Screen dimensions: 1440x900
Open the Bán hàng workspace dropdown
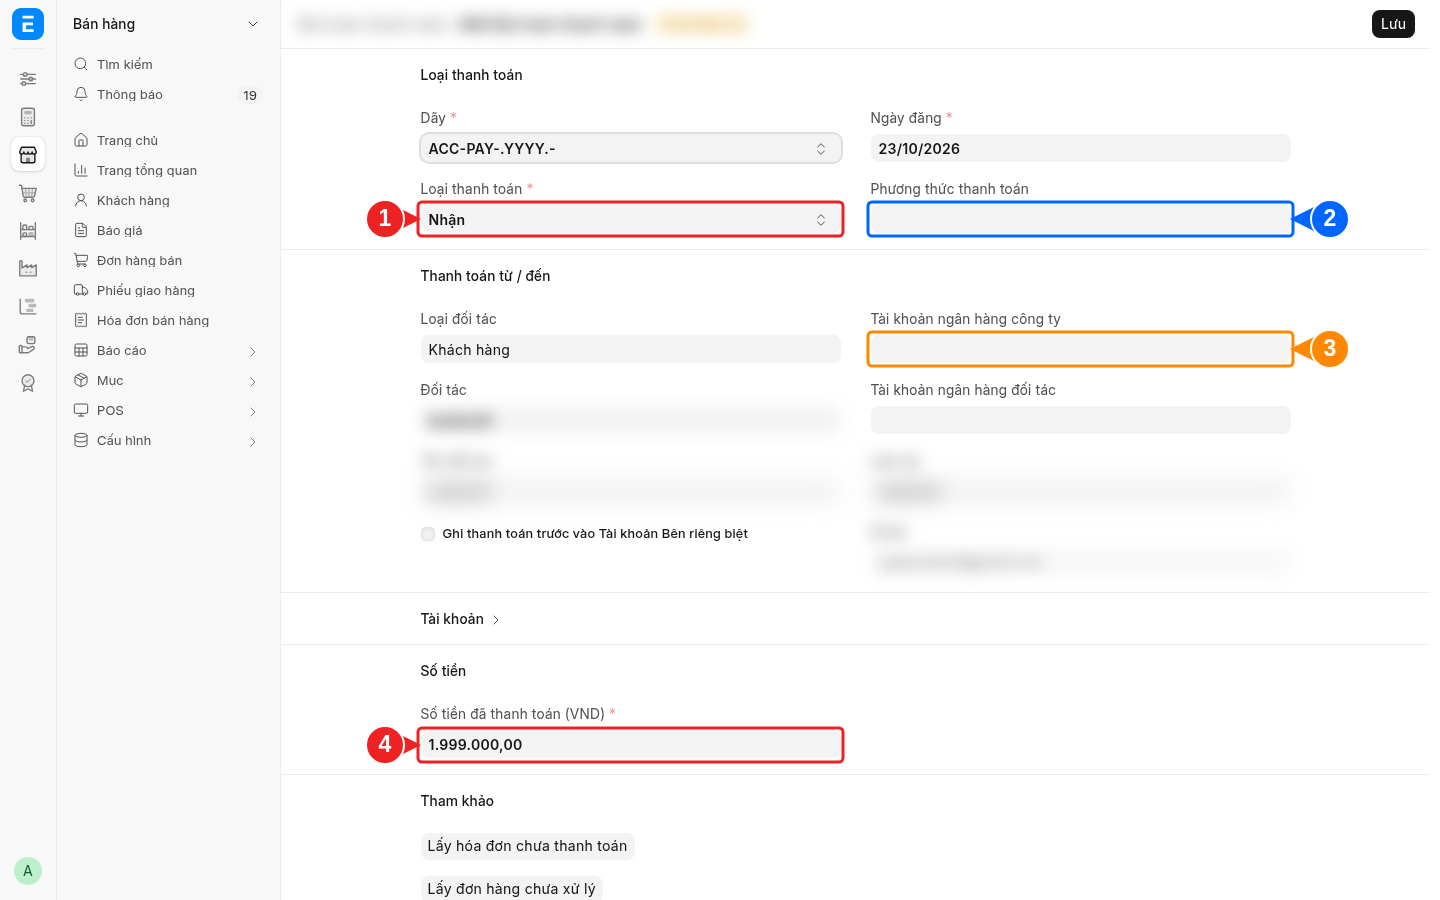click(x=166, y=24)
